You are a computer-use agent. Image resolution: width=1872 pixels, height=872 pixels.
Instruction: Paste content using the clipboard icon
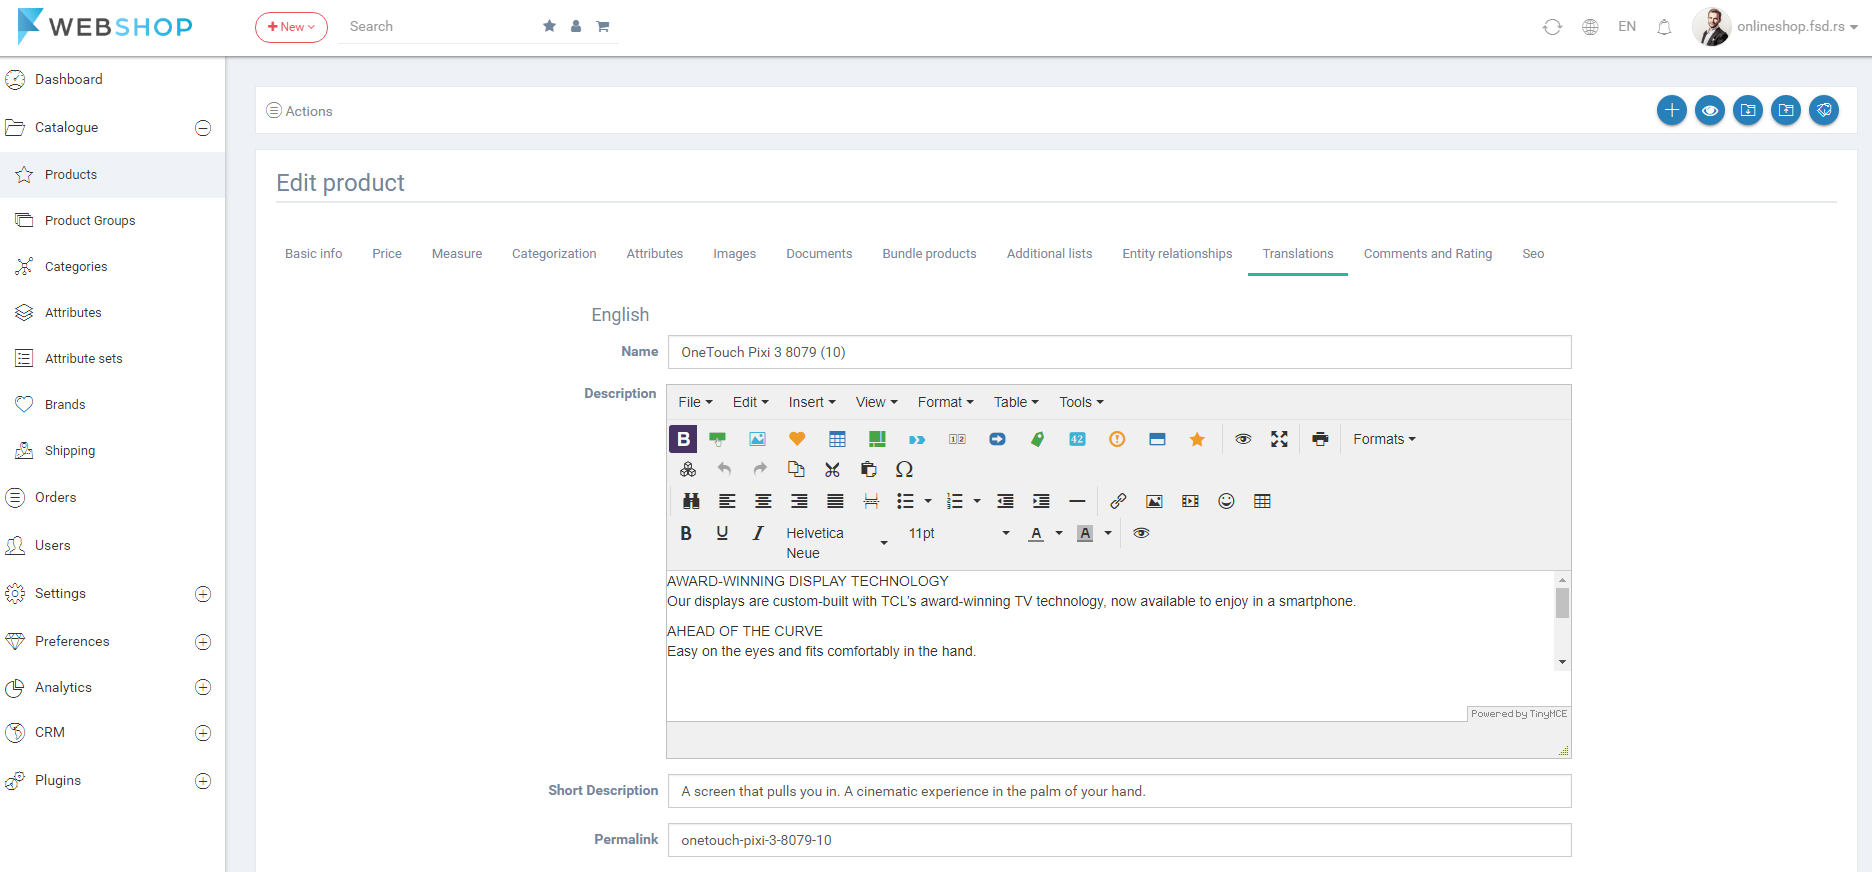coord(868,469)
